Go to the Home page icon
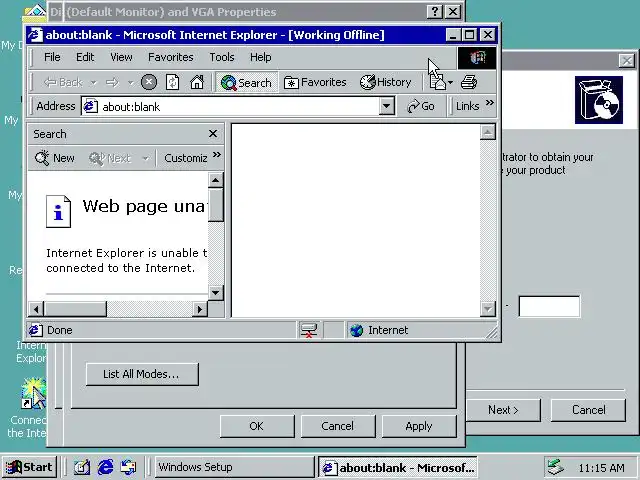 pos(197,82)
